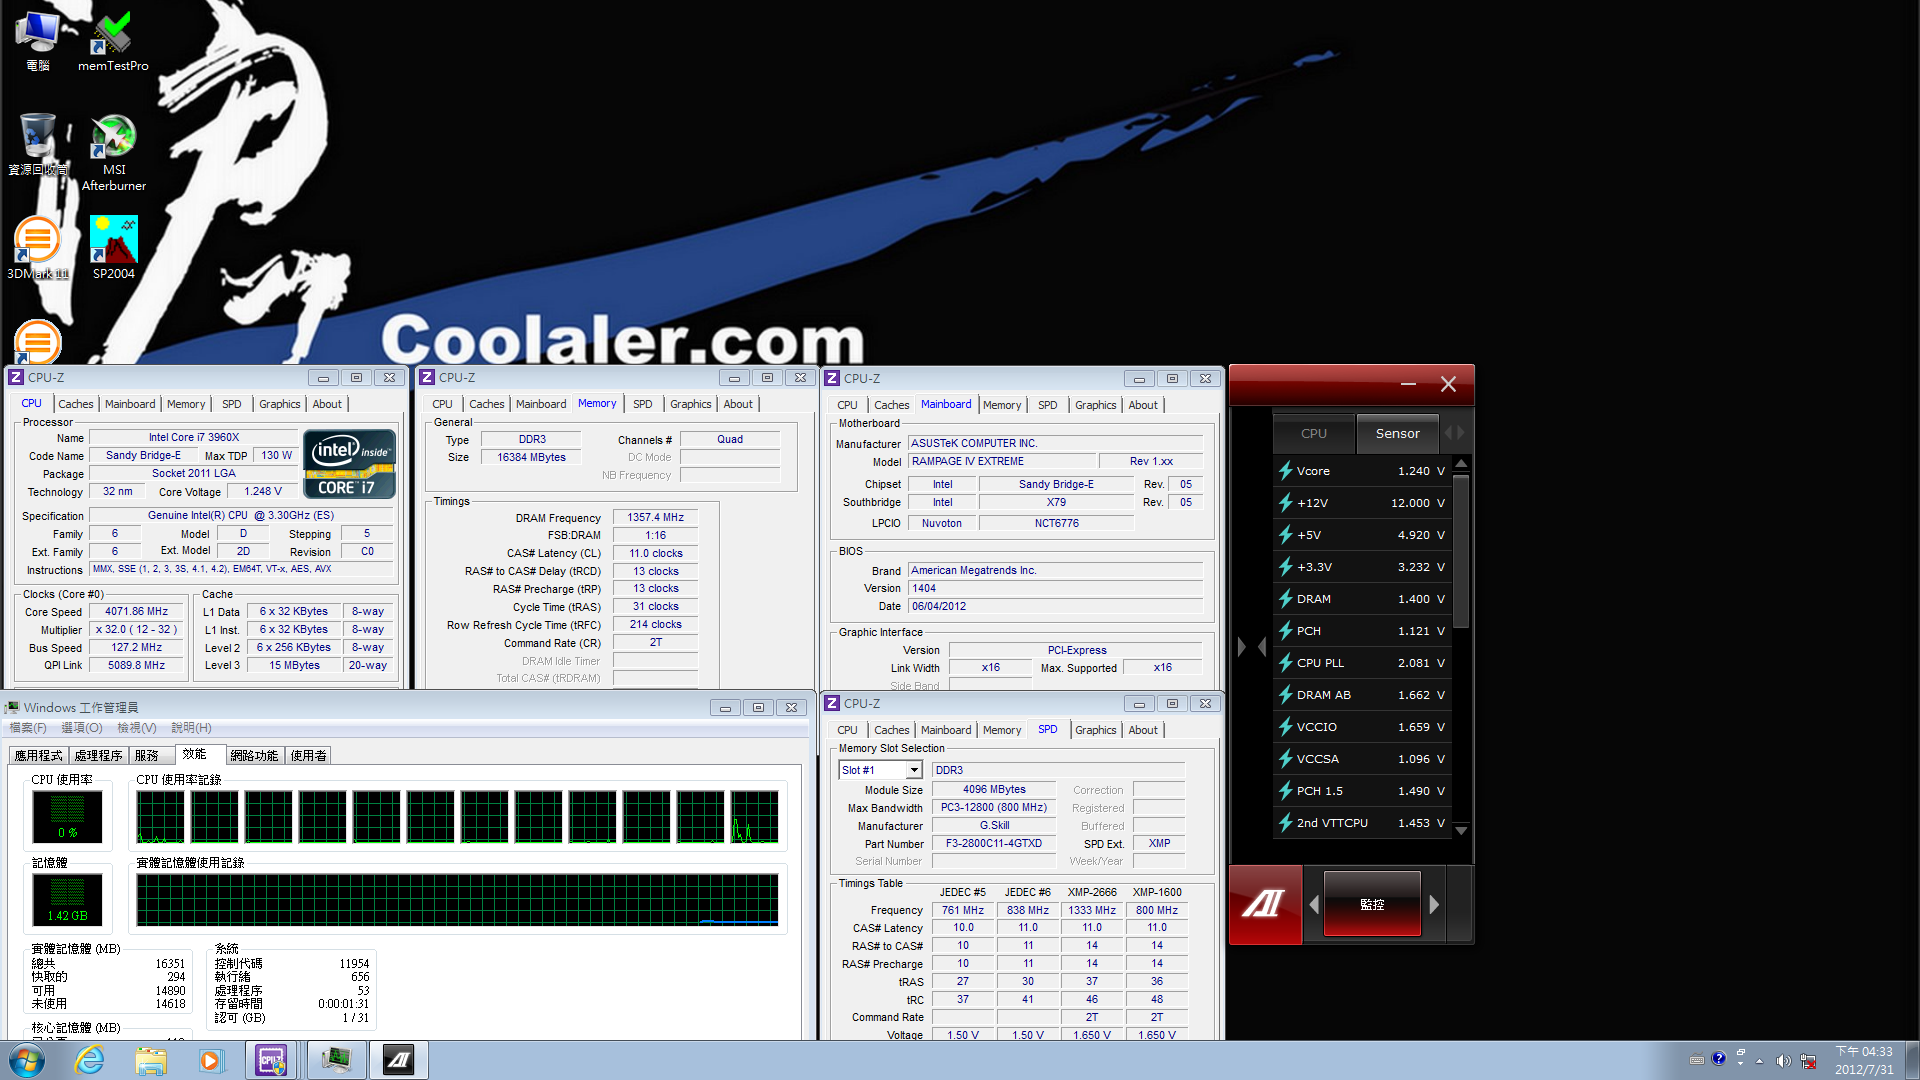Viewport: 1920px width, 1080px height.
Task: Close the AI Suite sensor panel
Action: click(x=1448, y=384)
